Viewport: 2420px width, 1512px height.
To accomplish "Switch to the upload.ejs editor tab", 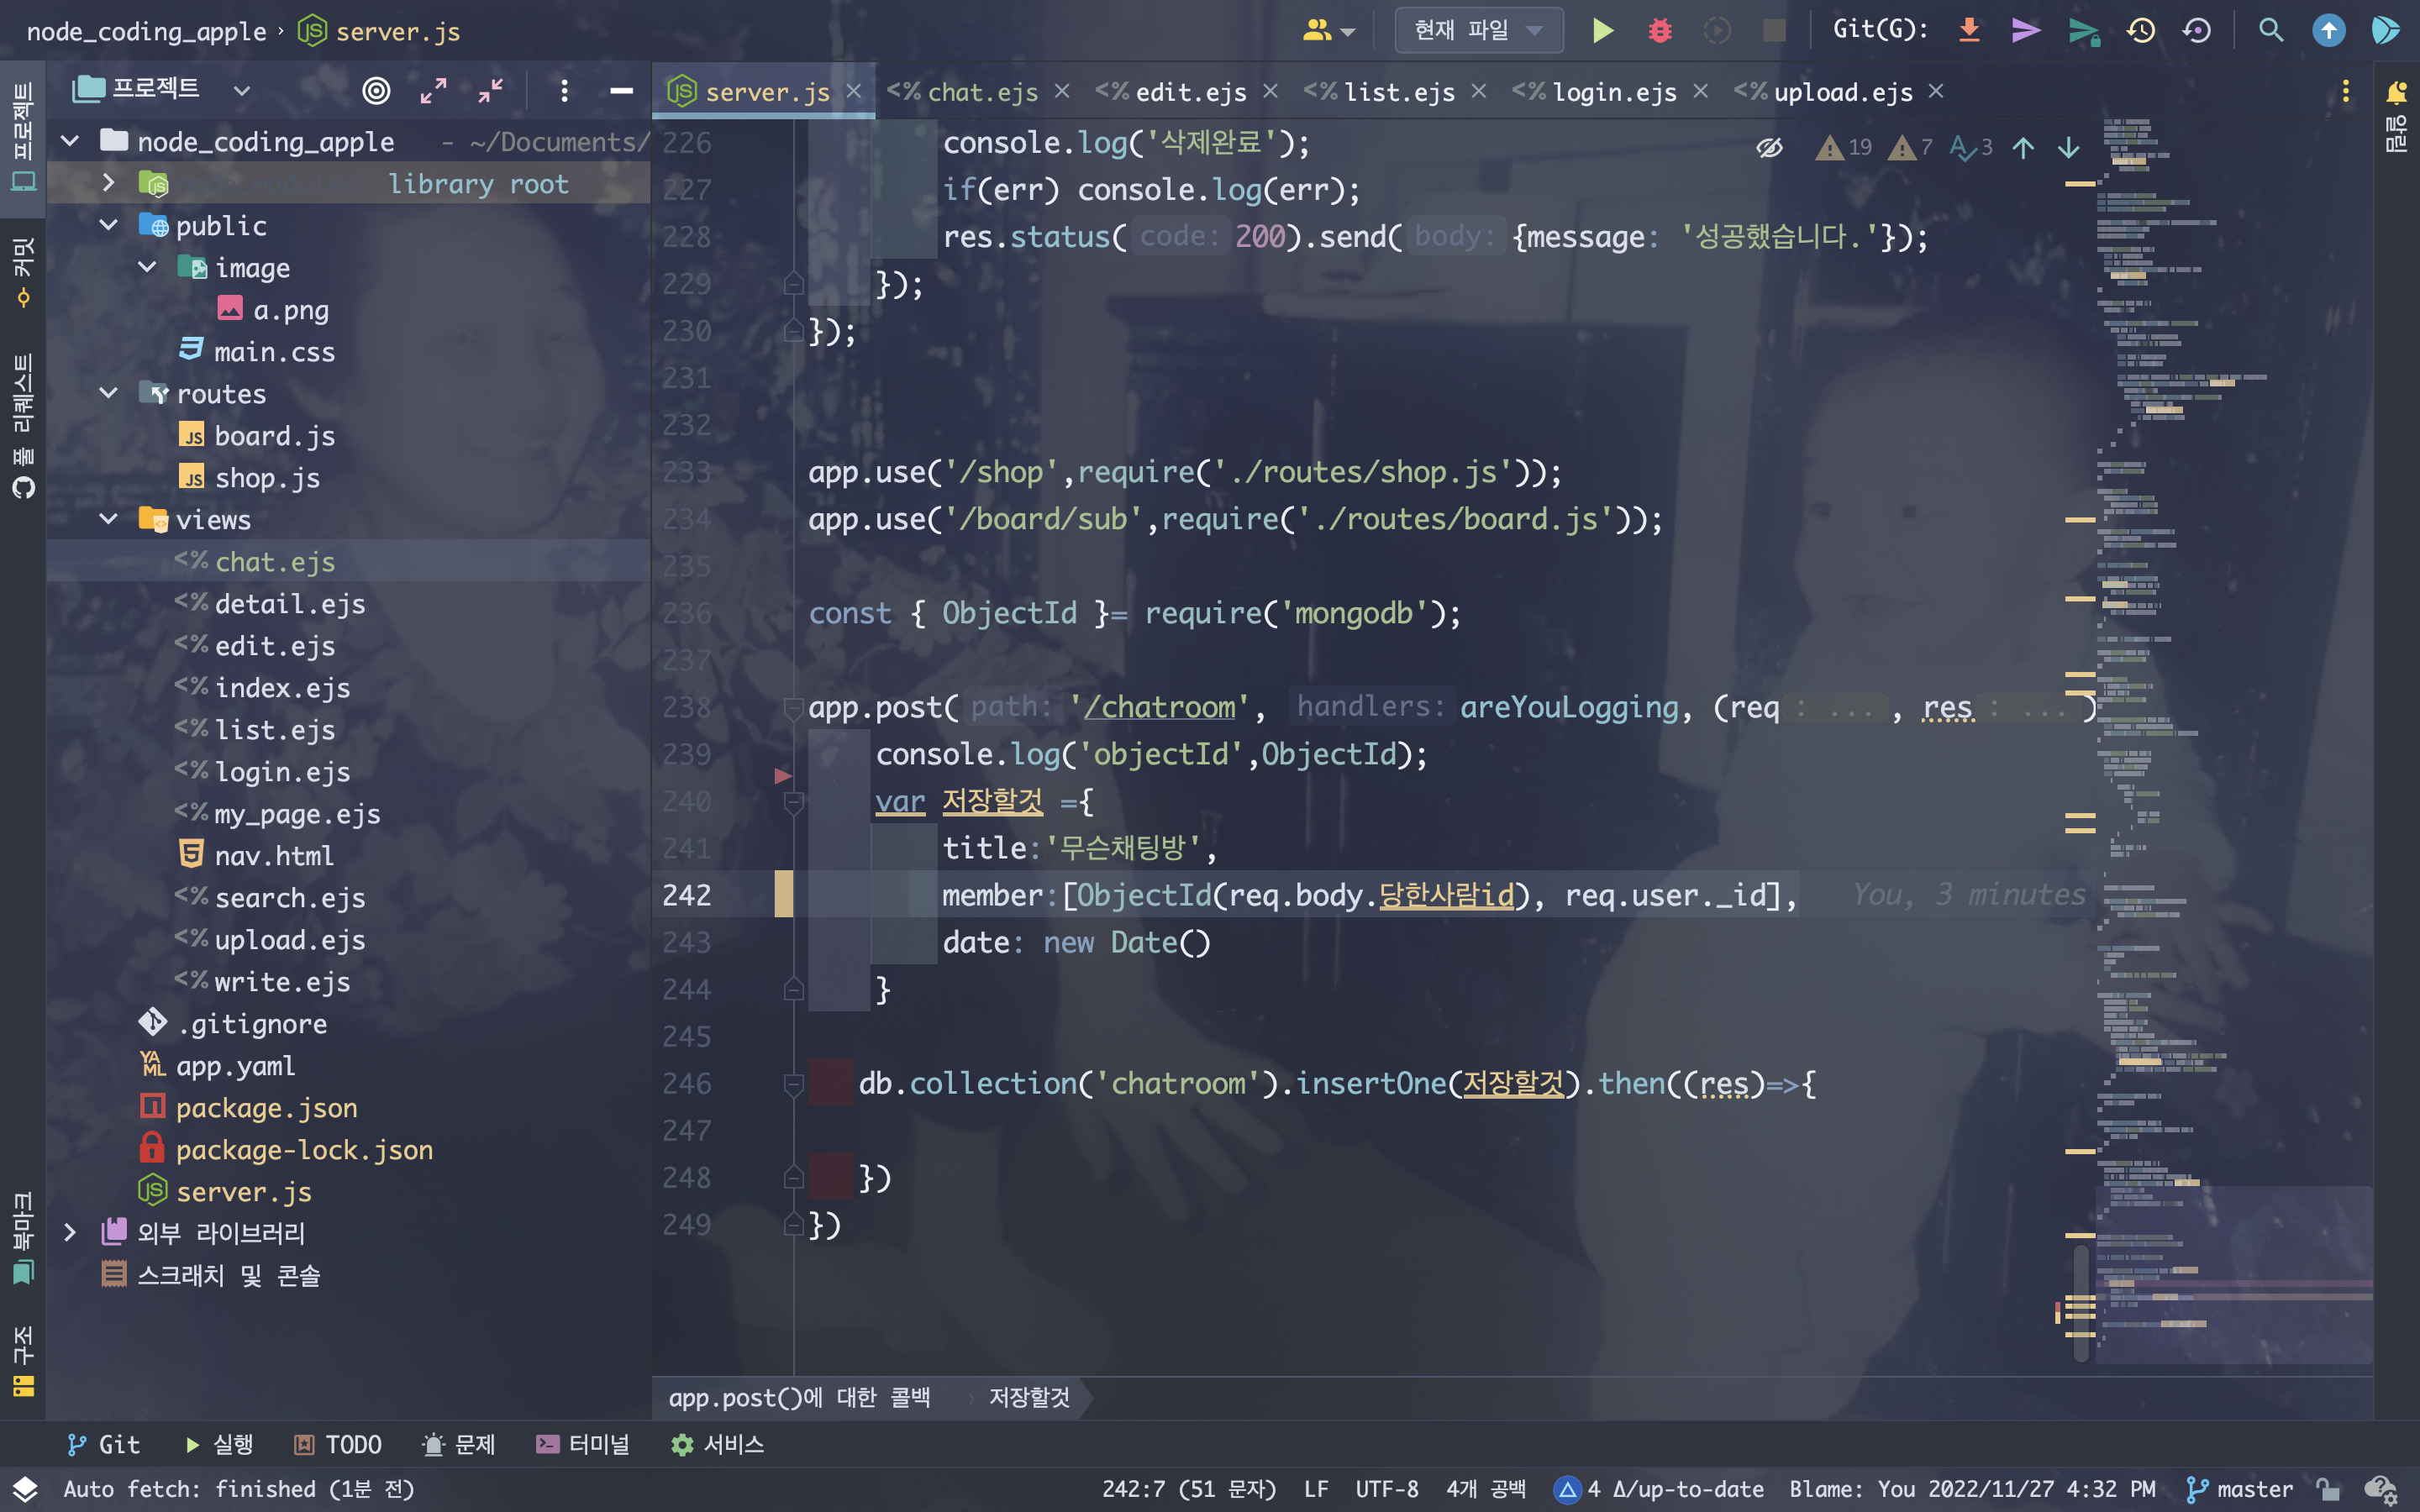I will coord(1840,92).
